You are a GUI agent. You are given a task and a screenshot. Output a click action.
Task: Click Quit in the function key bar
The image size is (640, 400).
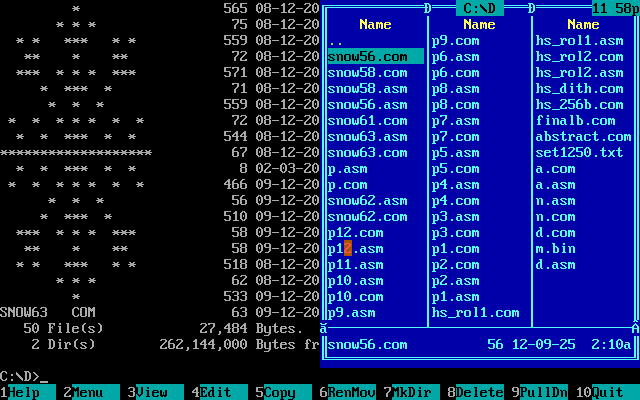[x=608, y=393]
